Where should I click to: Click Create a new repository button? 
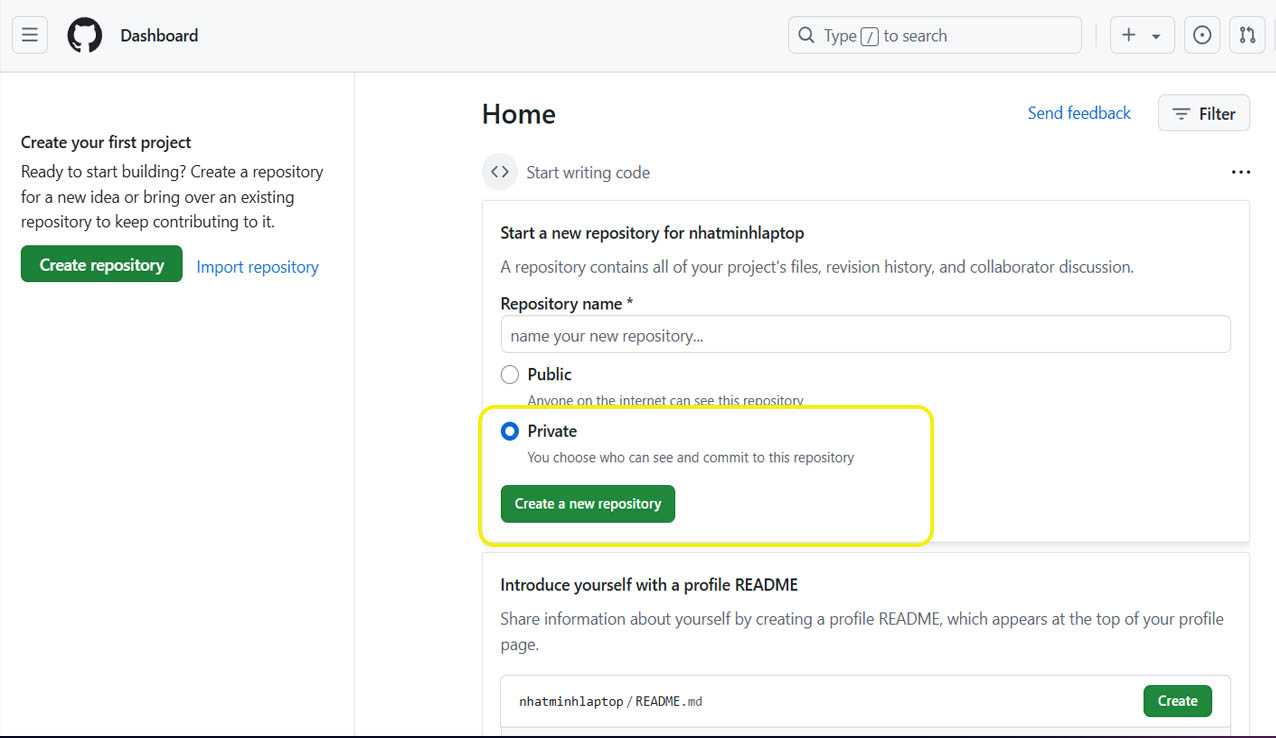[588, 504]
